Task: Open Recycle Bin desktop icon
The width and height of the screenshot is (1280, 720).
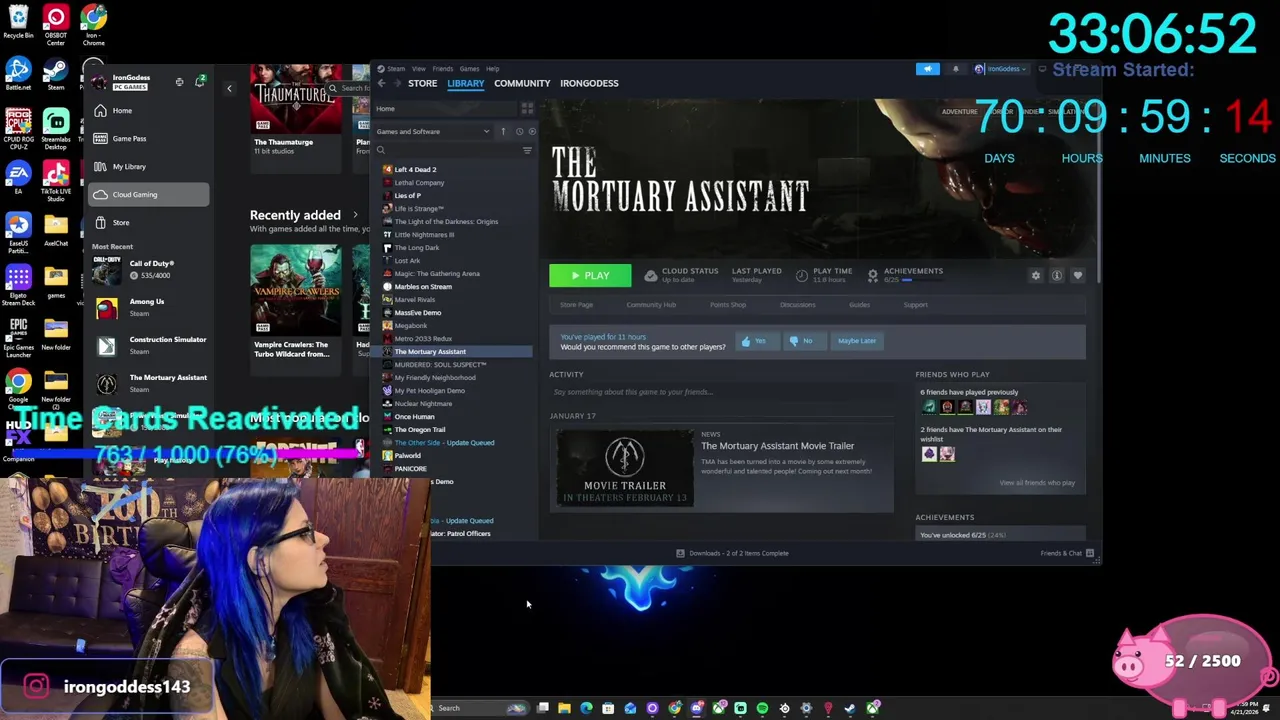Action: click(x=18, y=23)
